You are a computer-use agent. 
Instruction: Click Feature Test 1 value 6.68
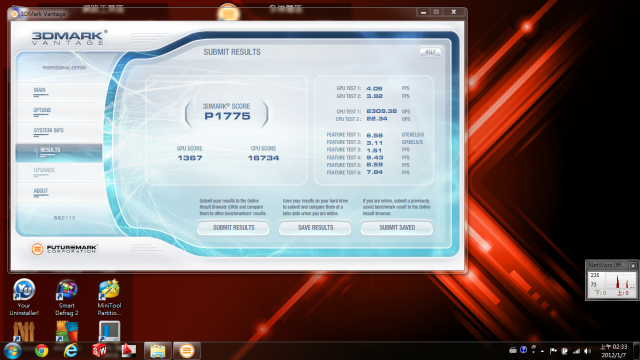click(x=374, y=135)
